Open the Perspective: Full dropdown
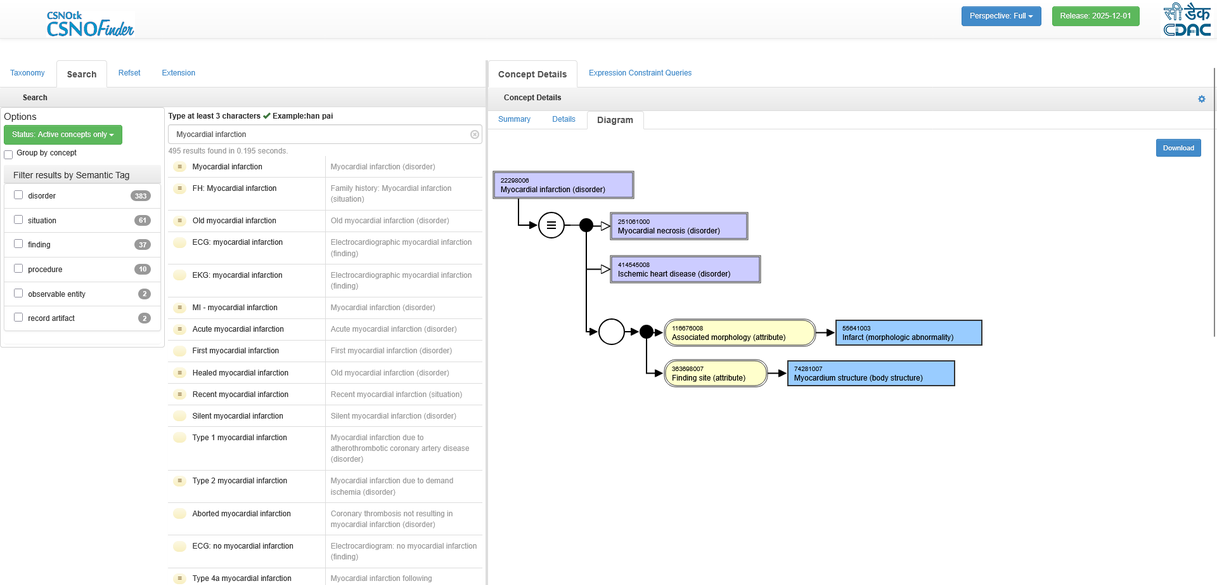Image resolution: width=1217 pixels, height=585 pixels. [x=1000, y=16]
